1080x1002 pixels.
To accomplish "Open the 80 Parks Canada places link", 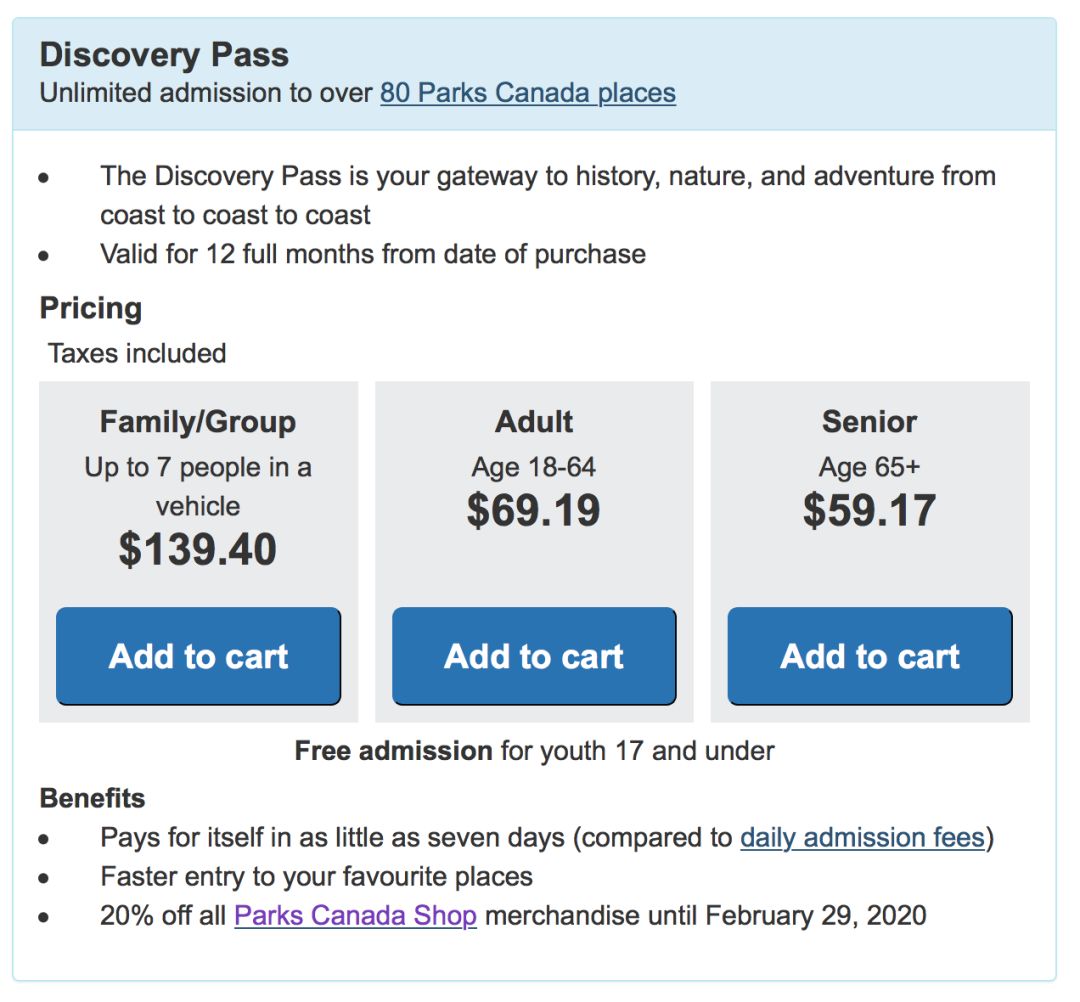I will pyautogui.click(x=527, y=93).
